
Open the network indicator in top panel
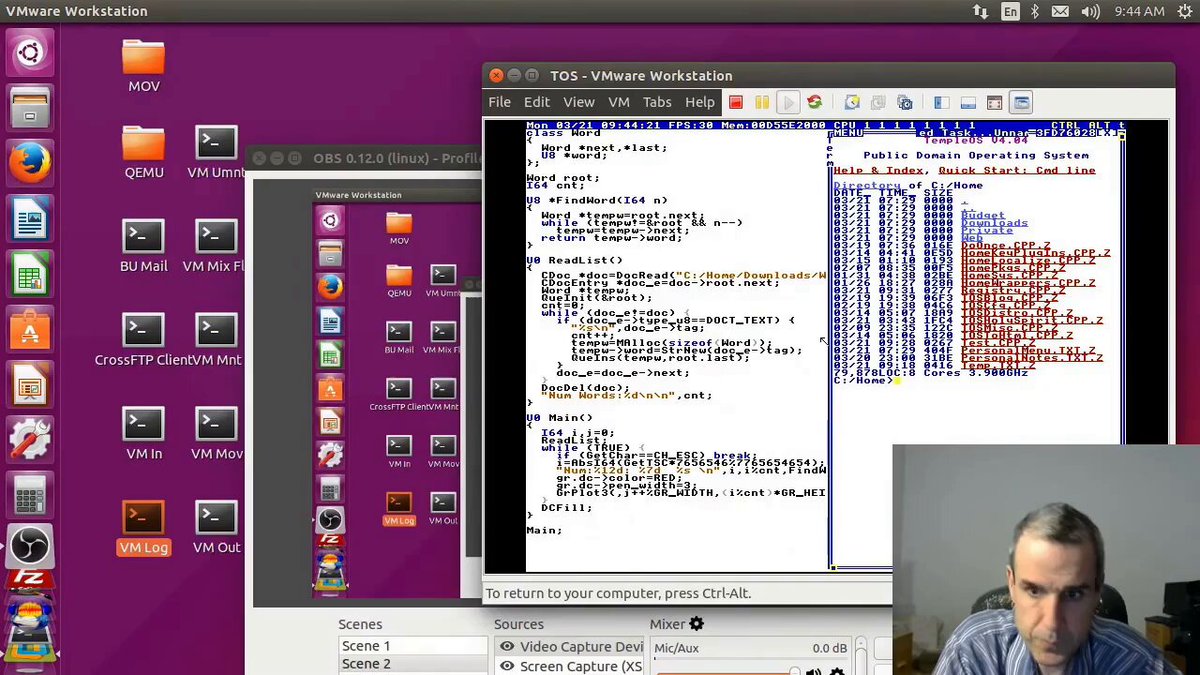tap(982, 11)
